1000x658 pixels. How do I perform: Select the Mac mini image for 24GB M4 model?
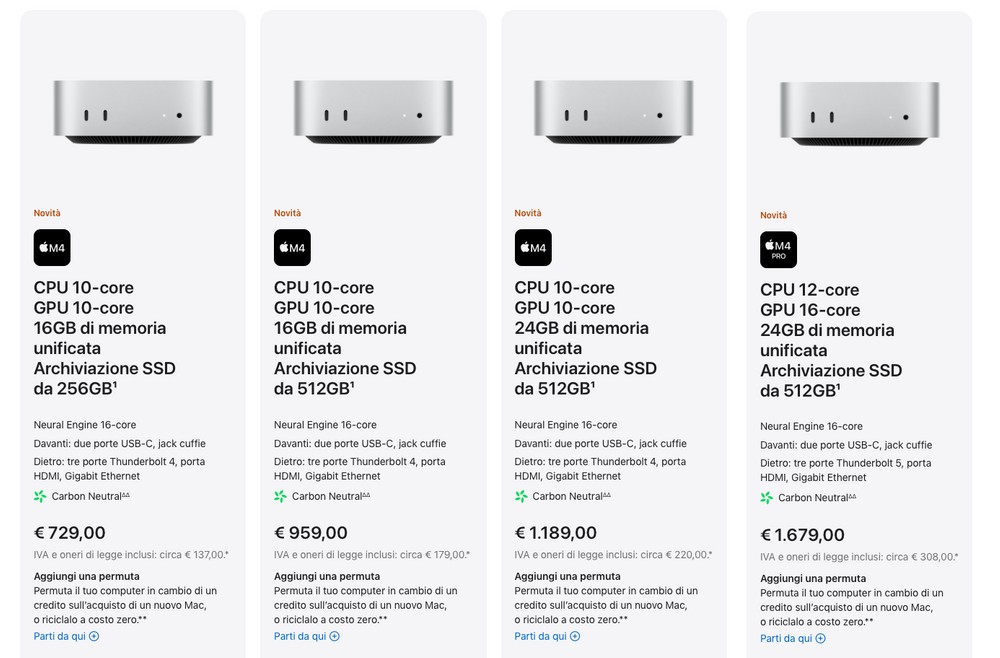coord(614,112)
